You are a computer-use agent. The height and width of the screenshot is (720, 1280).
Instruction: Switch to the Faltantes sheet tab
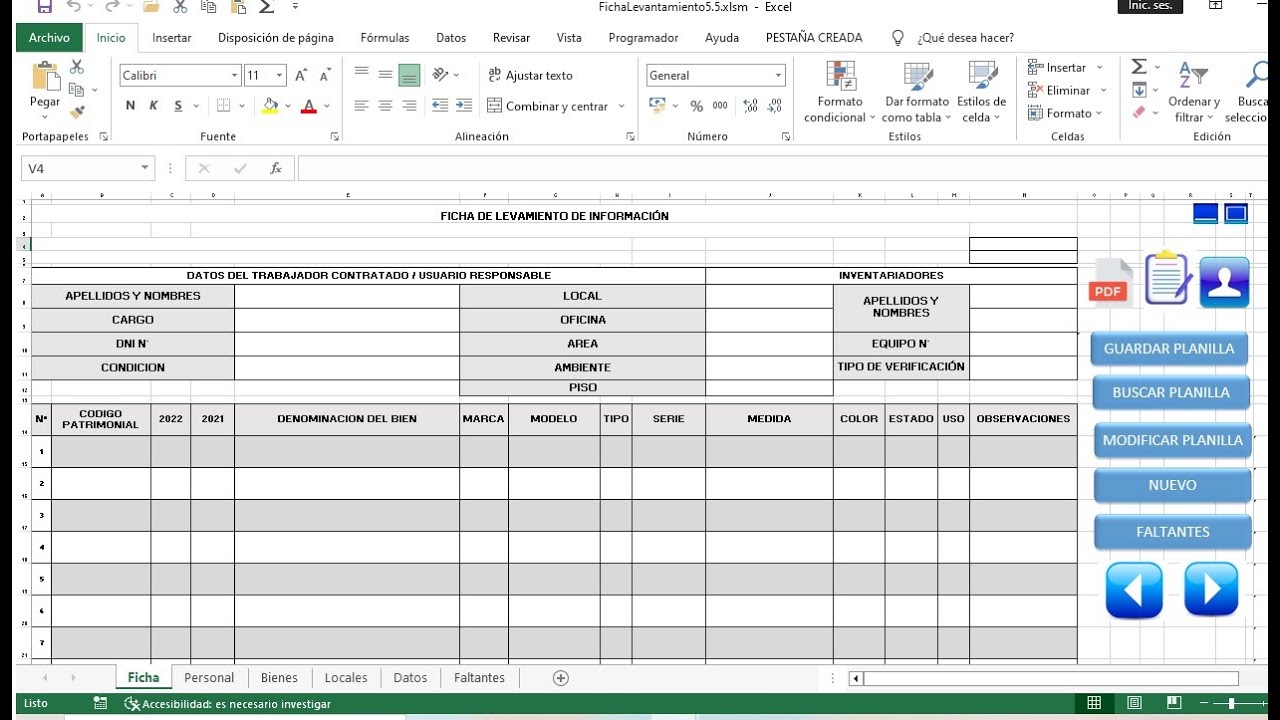tap(479, 677)
